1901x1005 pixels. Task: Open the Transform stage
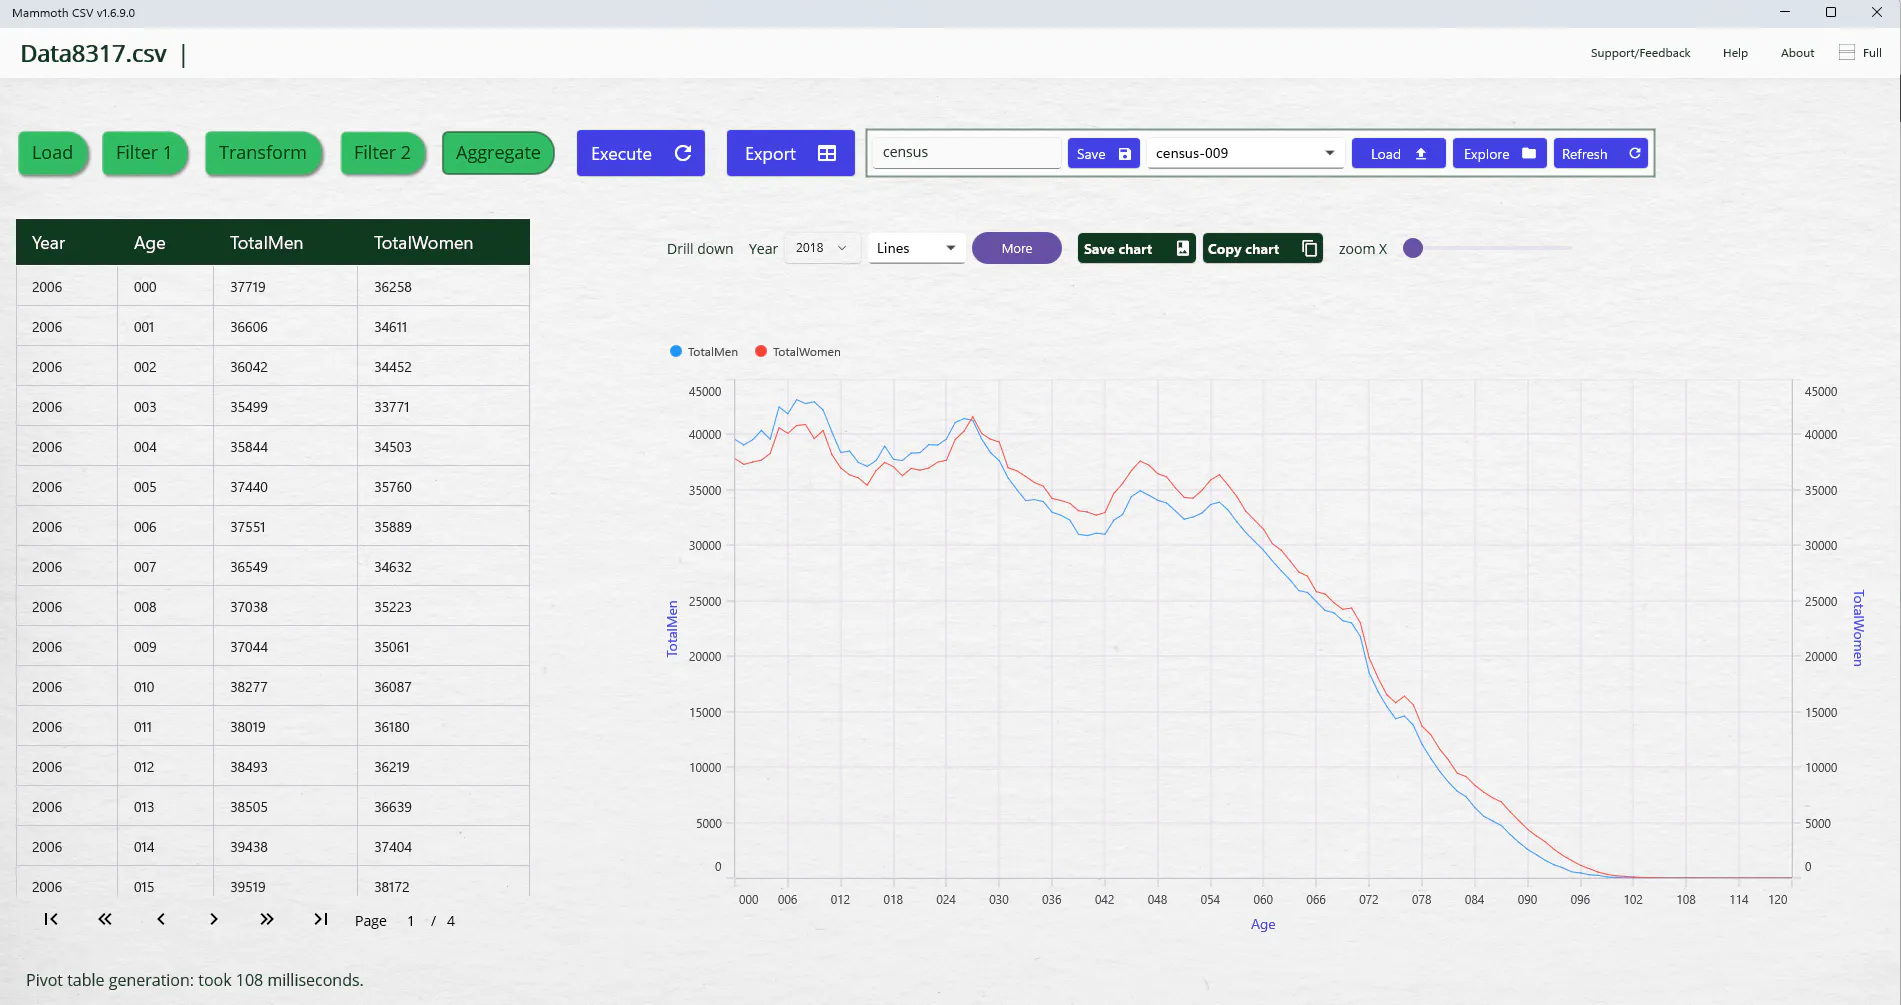pos(263,153)
